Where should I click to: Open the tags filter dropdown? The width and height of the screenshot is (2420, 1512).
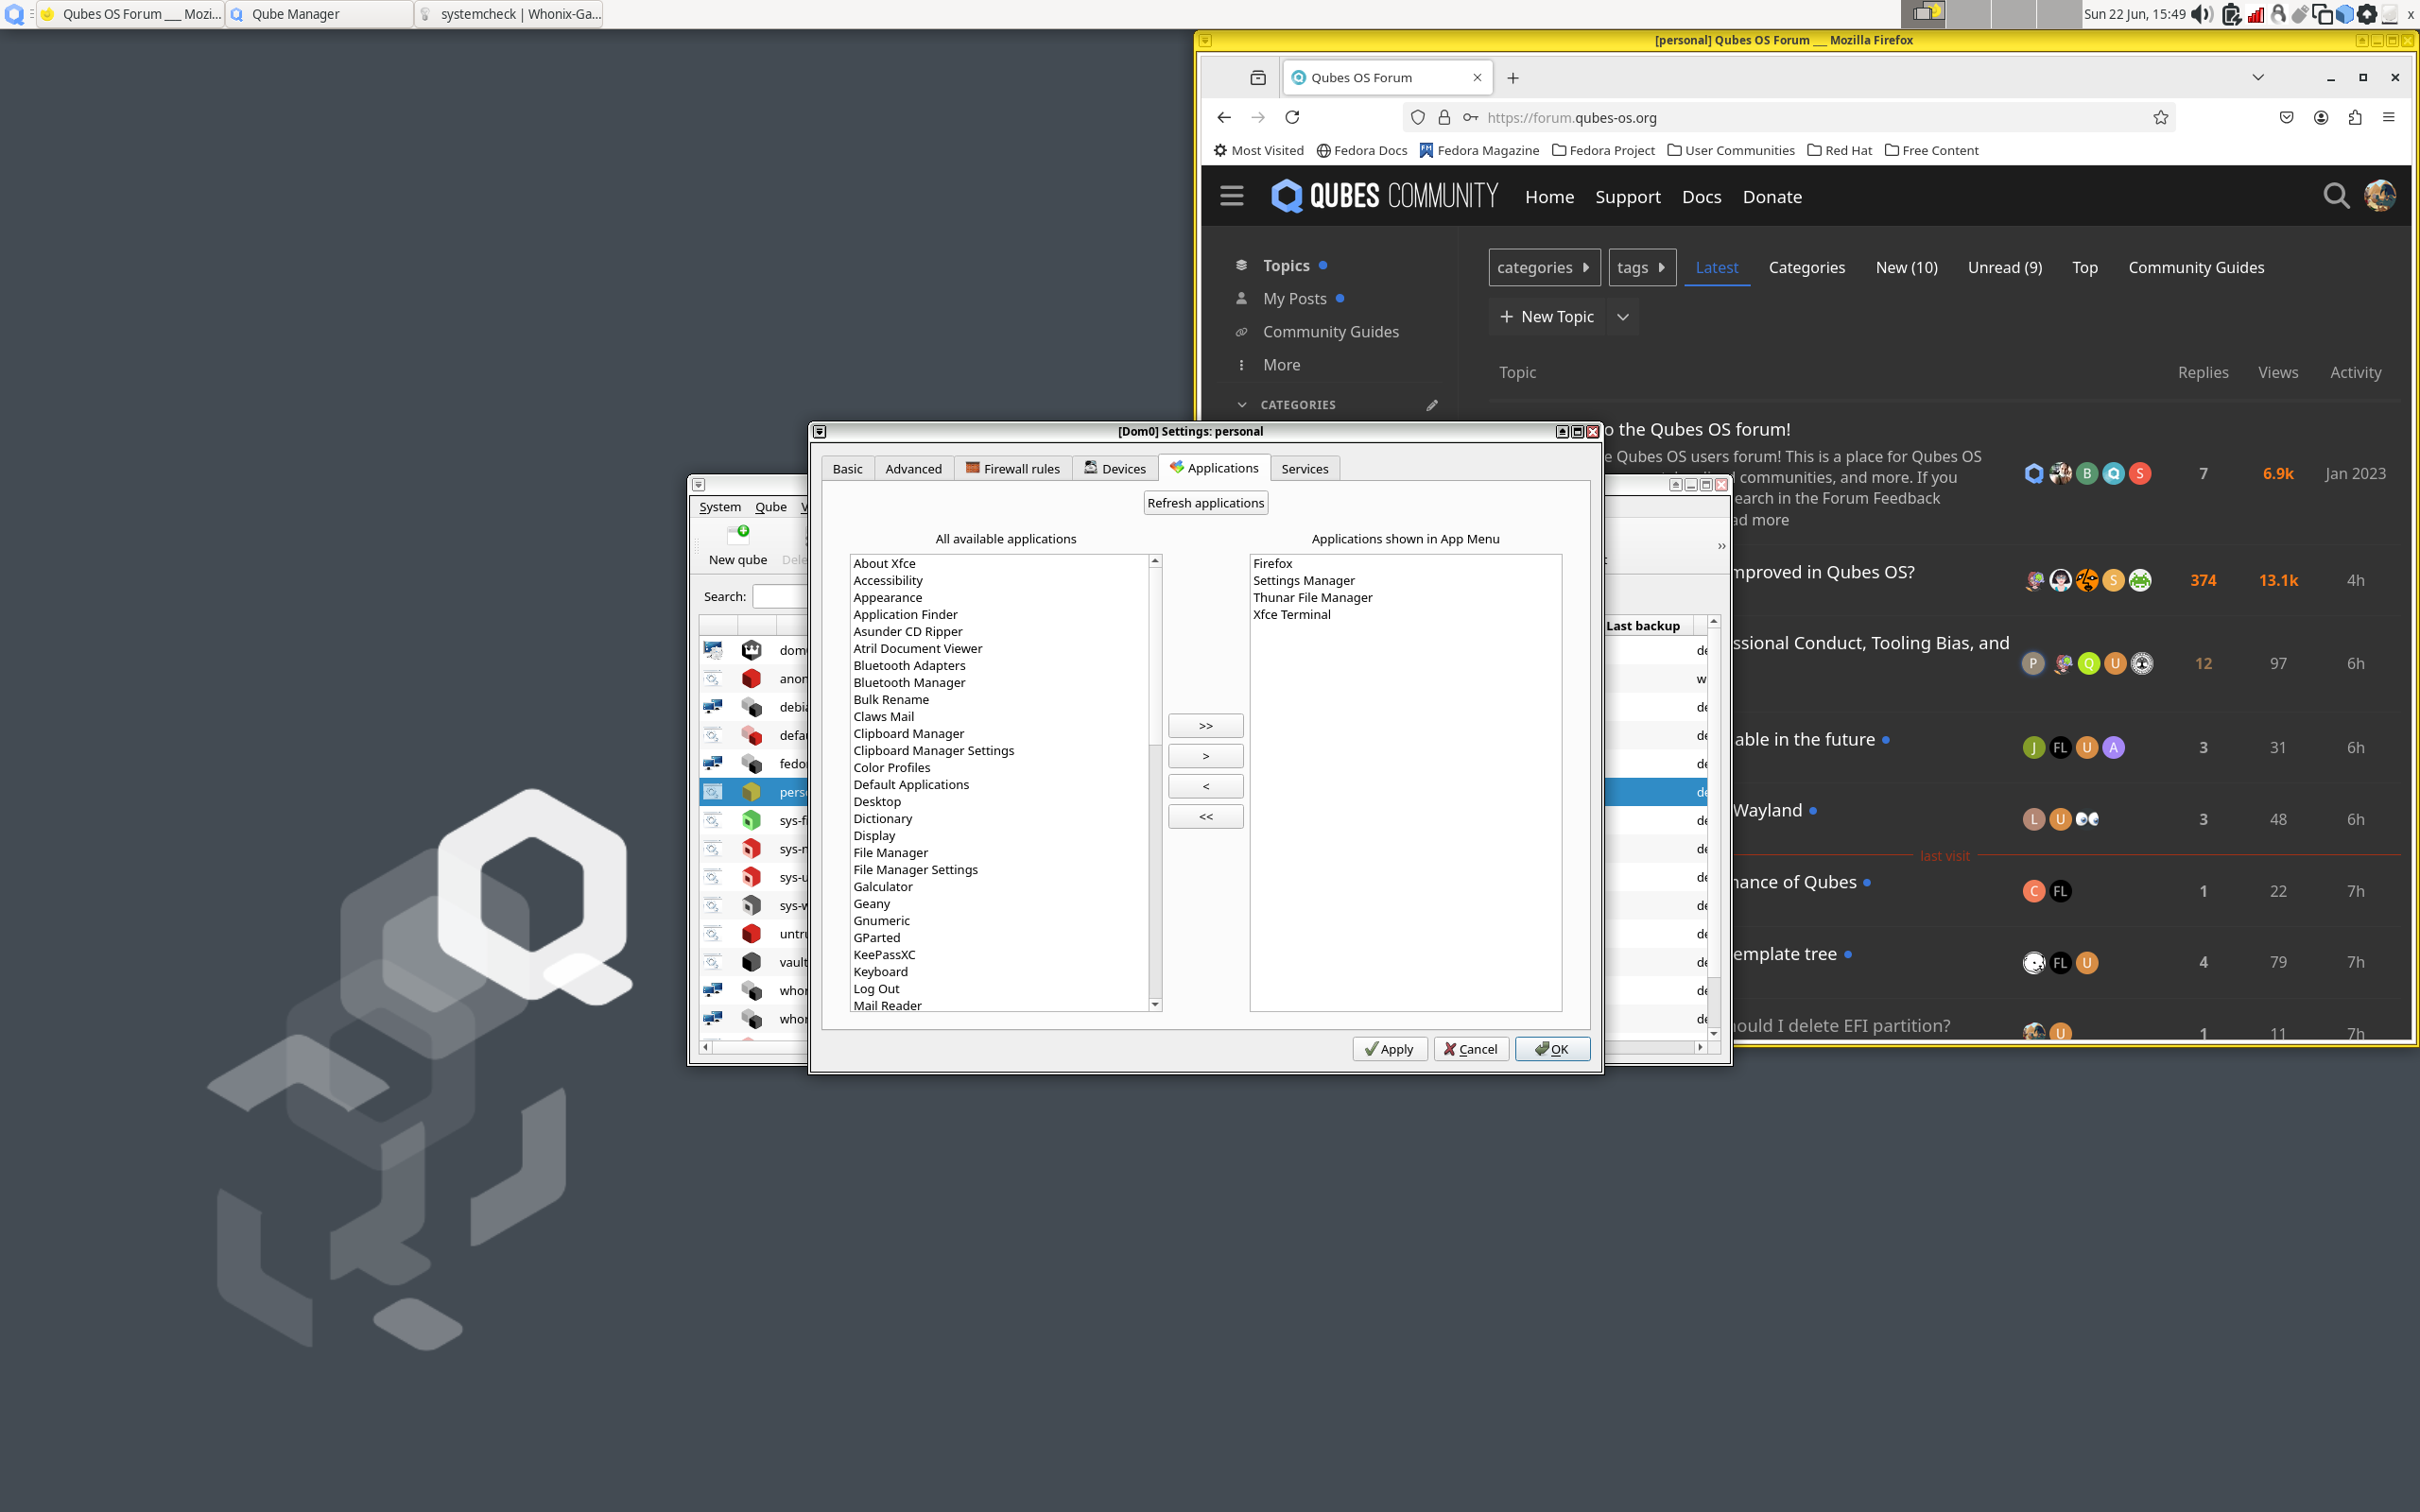pyautogui.click(x=1642, y=267)
